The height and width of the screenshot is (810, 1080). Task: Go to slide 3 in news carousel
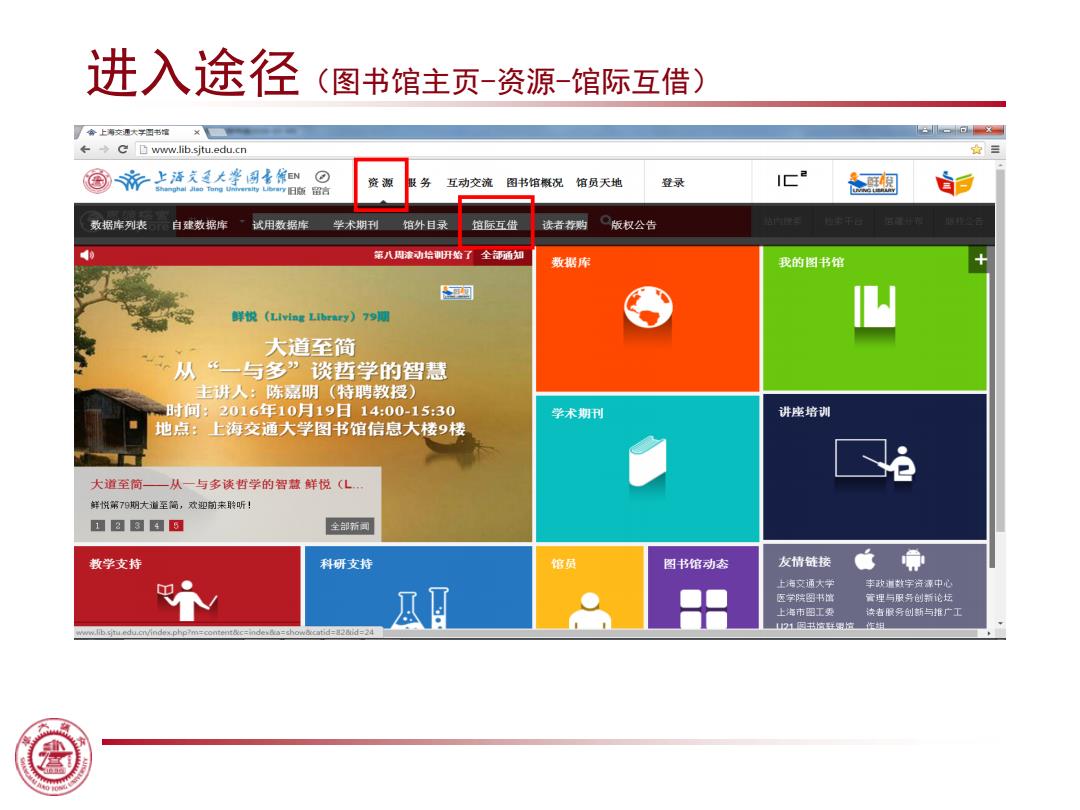(137, 526)
